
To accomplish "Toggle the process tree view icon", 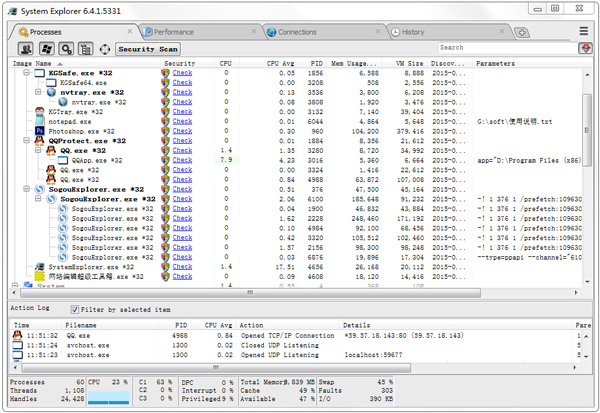I will point(85,48).
